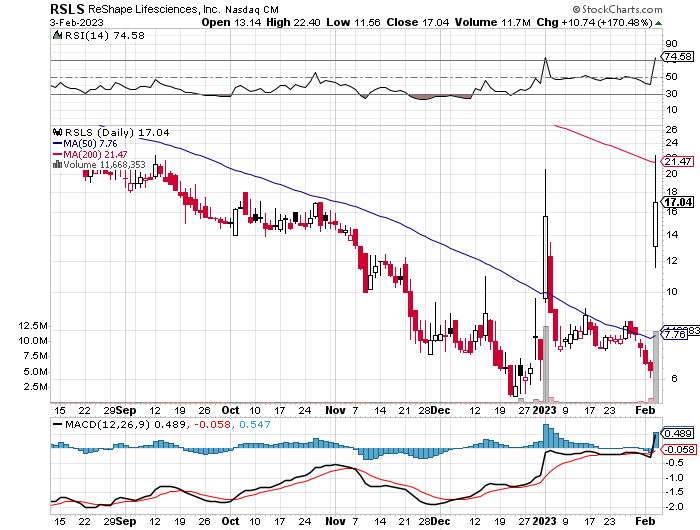The image size is (700, 530).
Task: Click the green up-arrow next to change percent
Action: [x=658, y=23]
